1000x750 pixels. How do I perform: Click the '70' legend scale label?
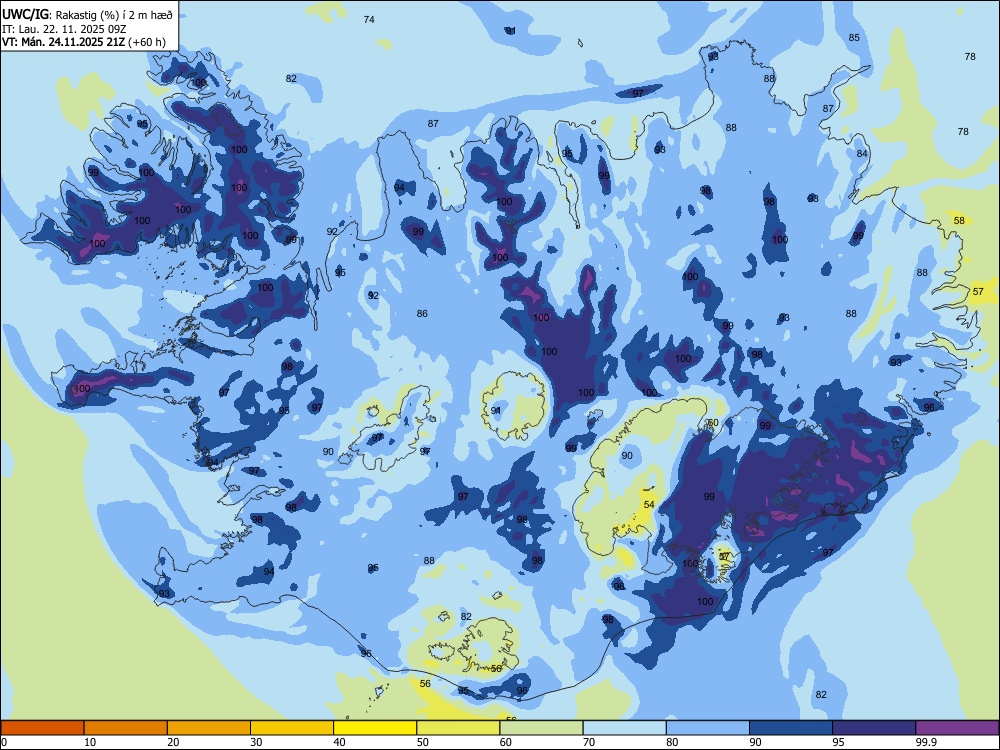pyautogui.click(x=589, y=742)
